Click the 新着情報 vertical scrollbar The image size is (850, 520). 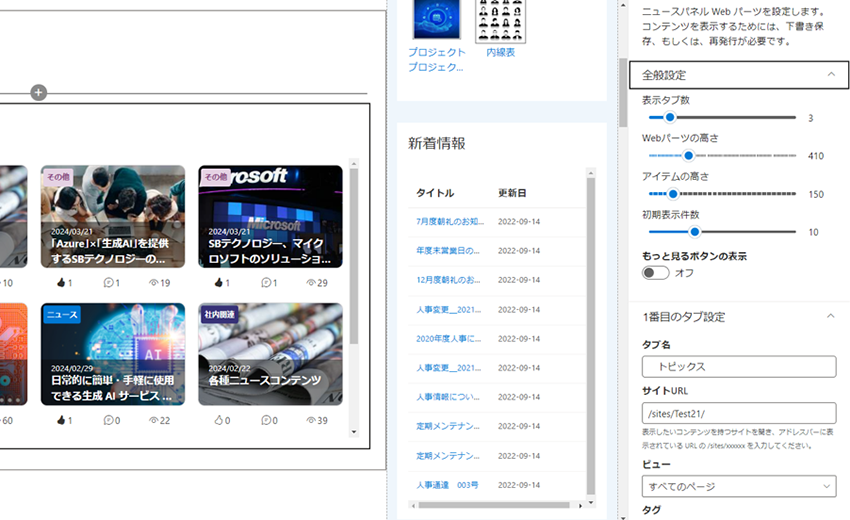pyautogui.click(x=591, y=336)
